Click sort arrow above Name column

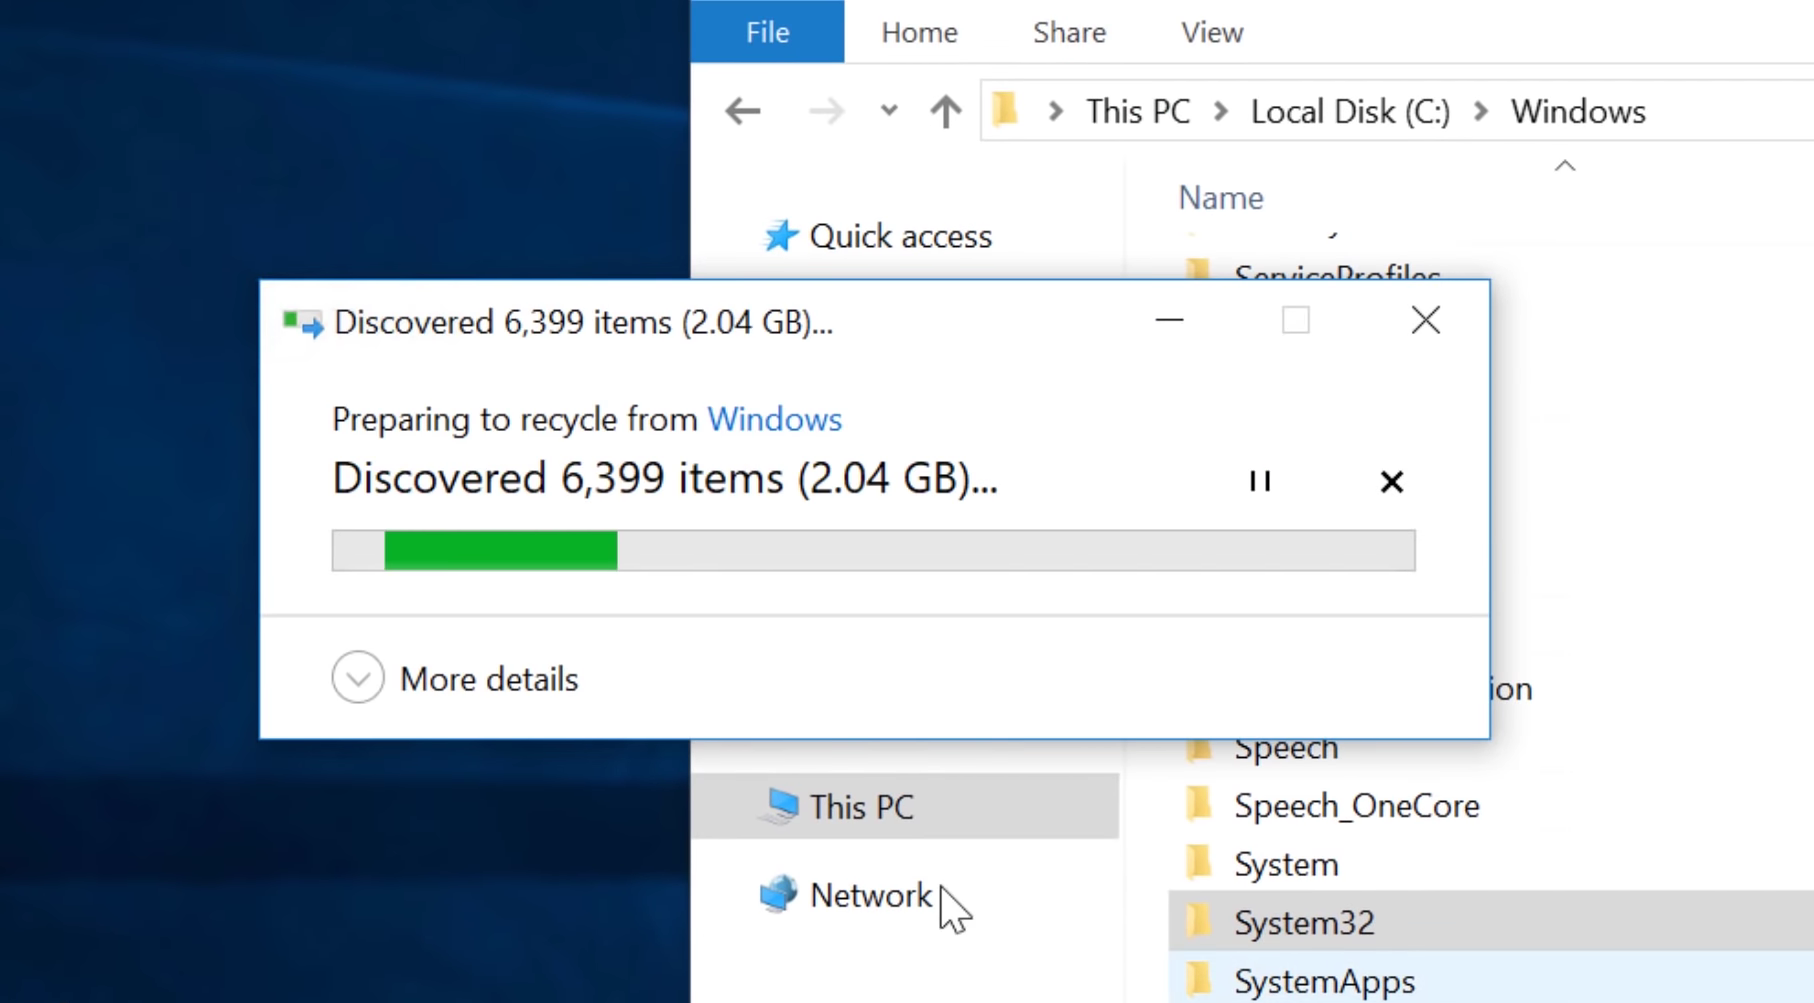(1565, 166)
